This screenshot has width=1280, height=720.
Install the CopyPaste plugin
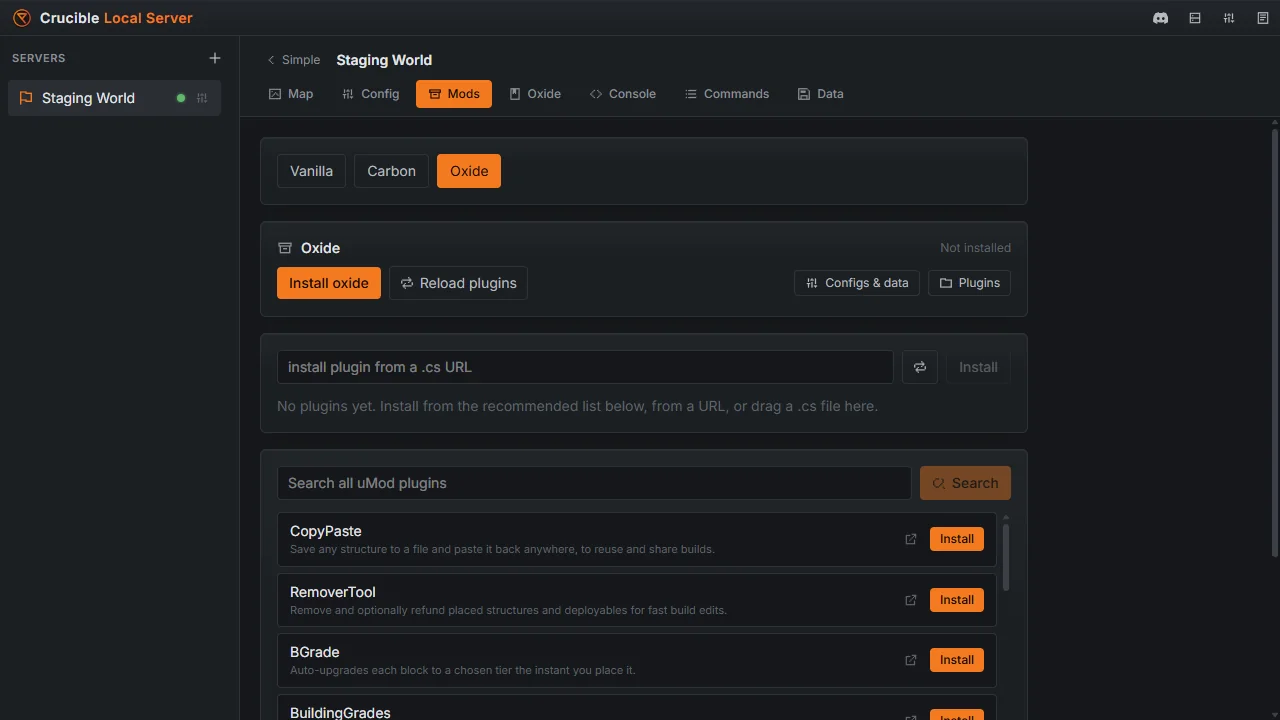[957, 539]
